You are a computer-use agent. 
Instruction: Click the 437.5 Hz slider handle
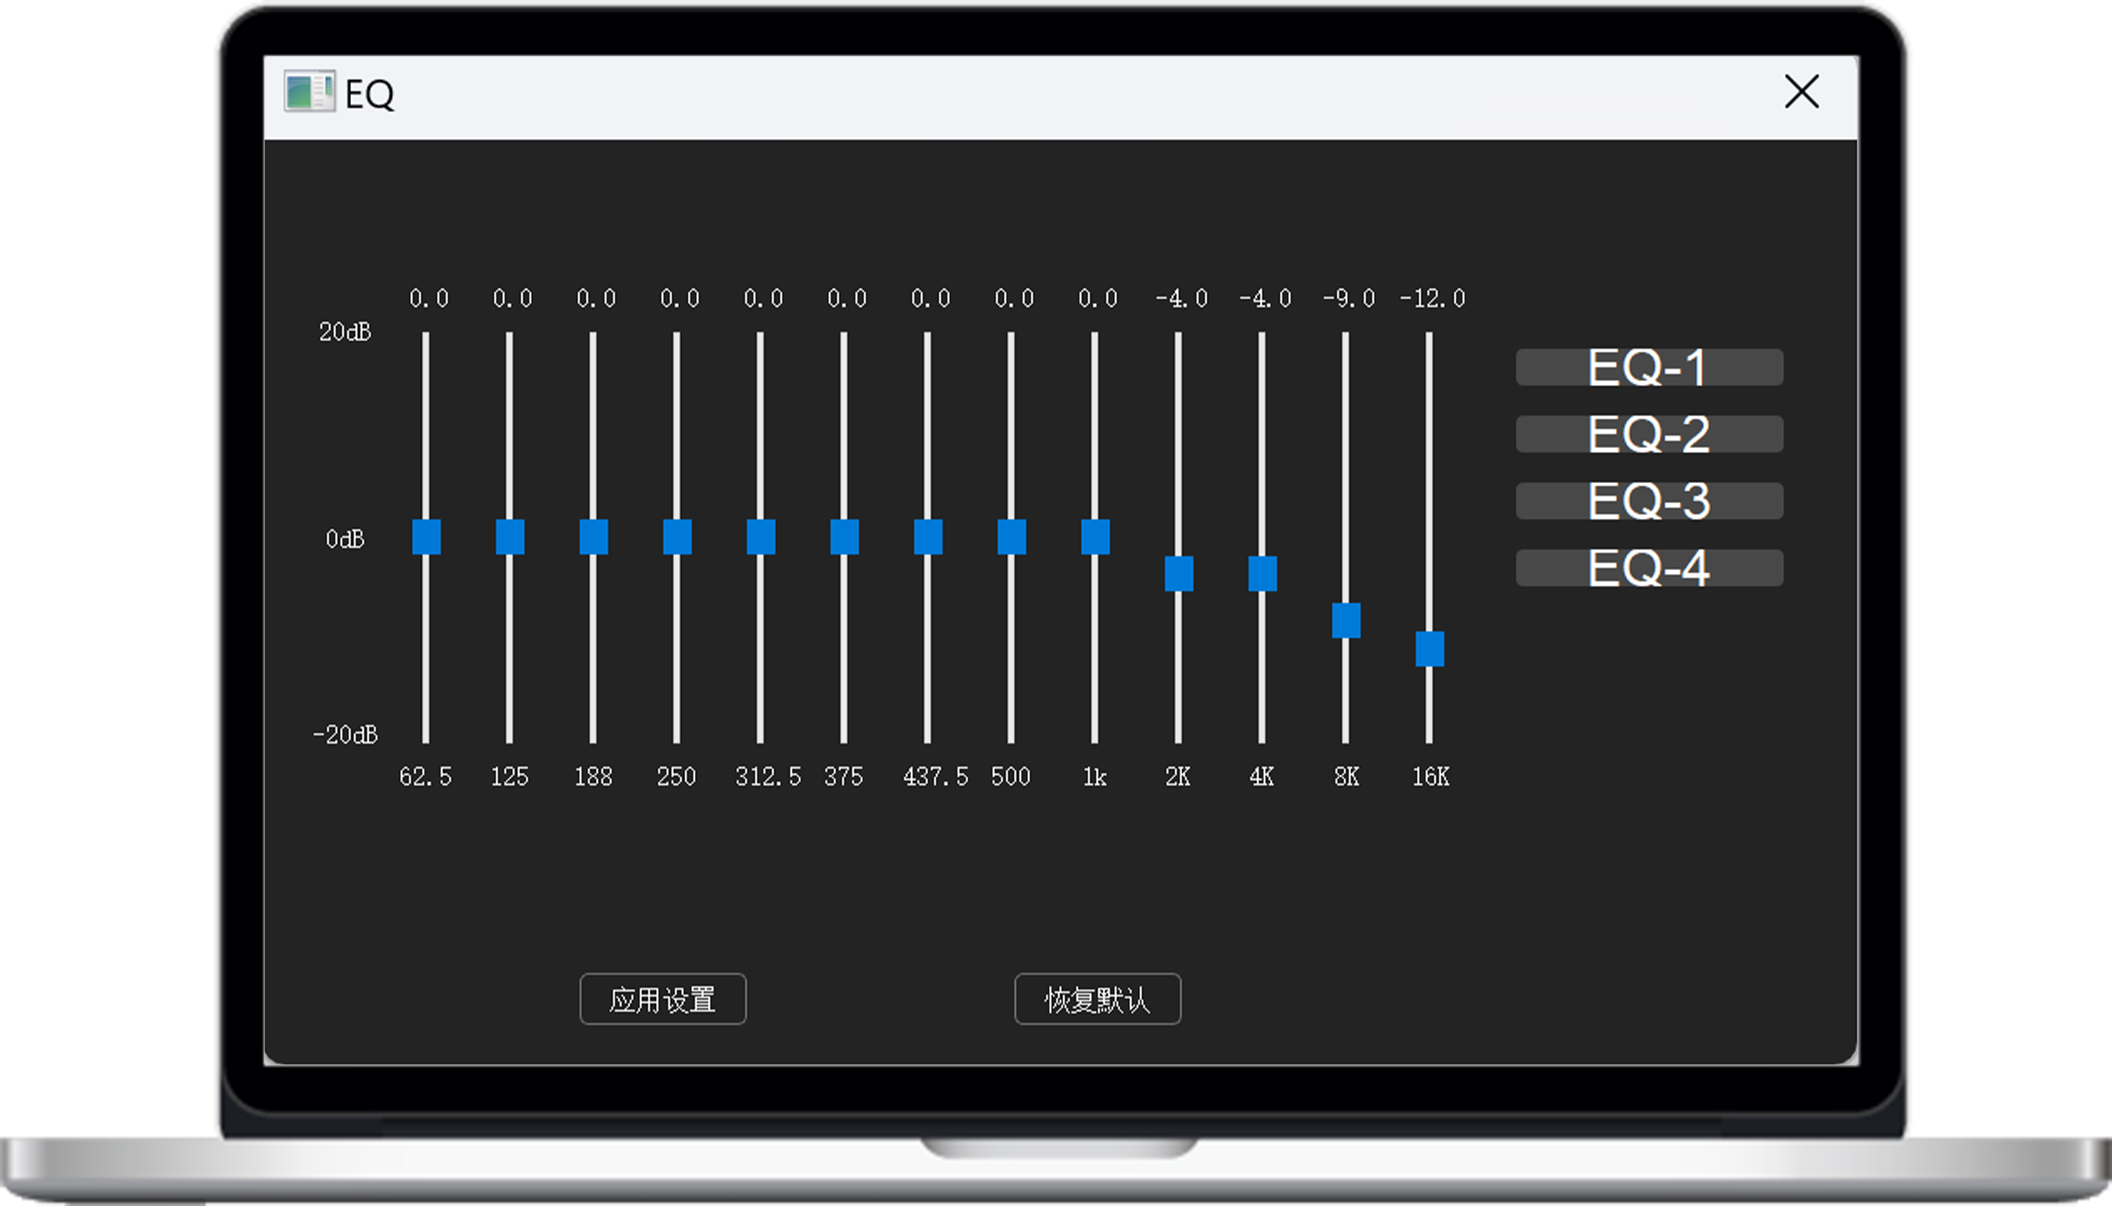tap(928, 537)
